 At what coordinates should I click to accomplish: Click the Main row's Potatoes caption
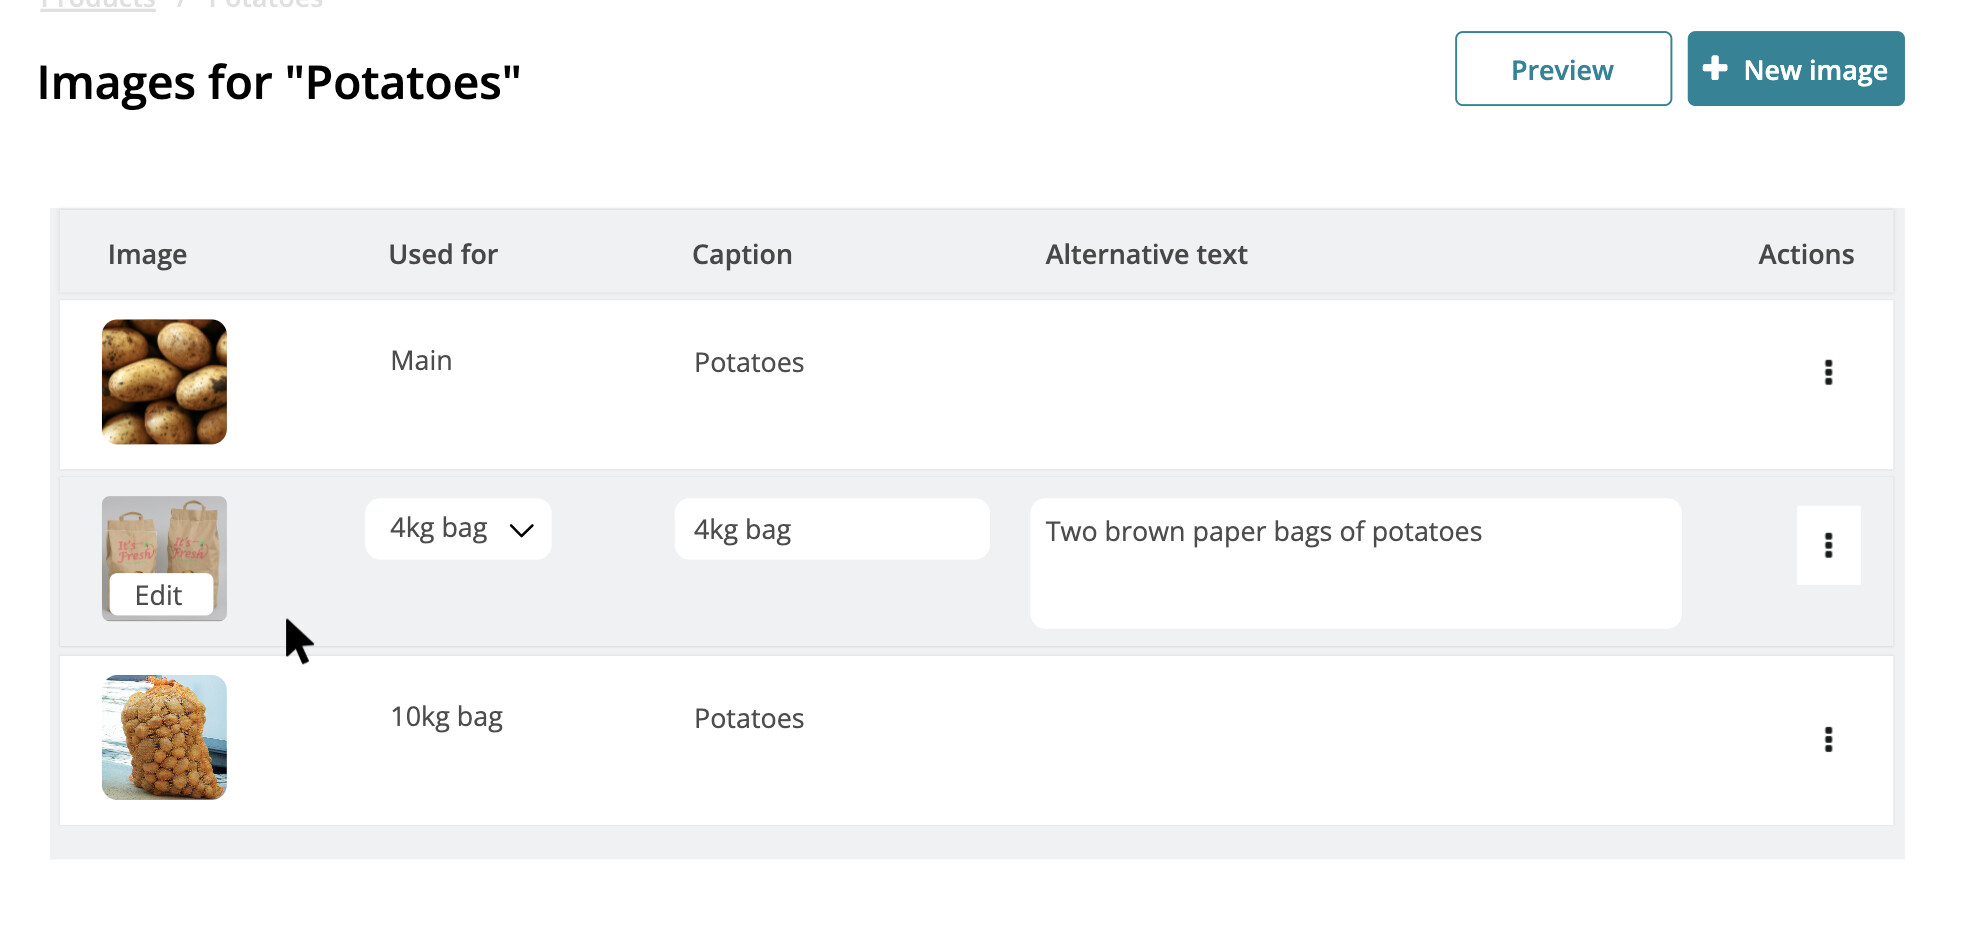tap(749, 362)
